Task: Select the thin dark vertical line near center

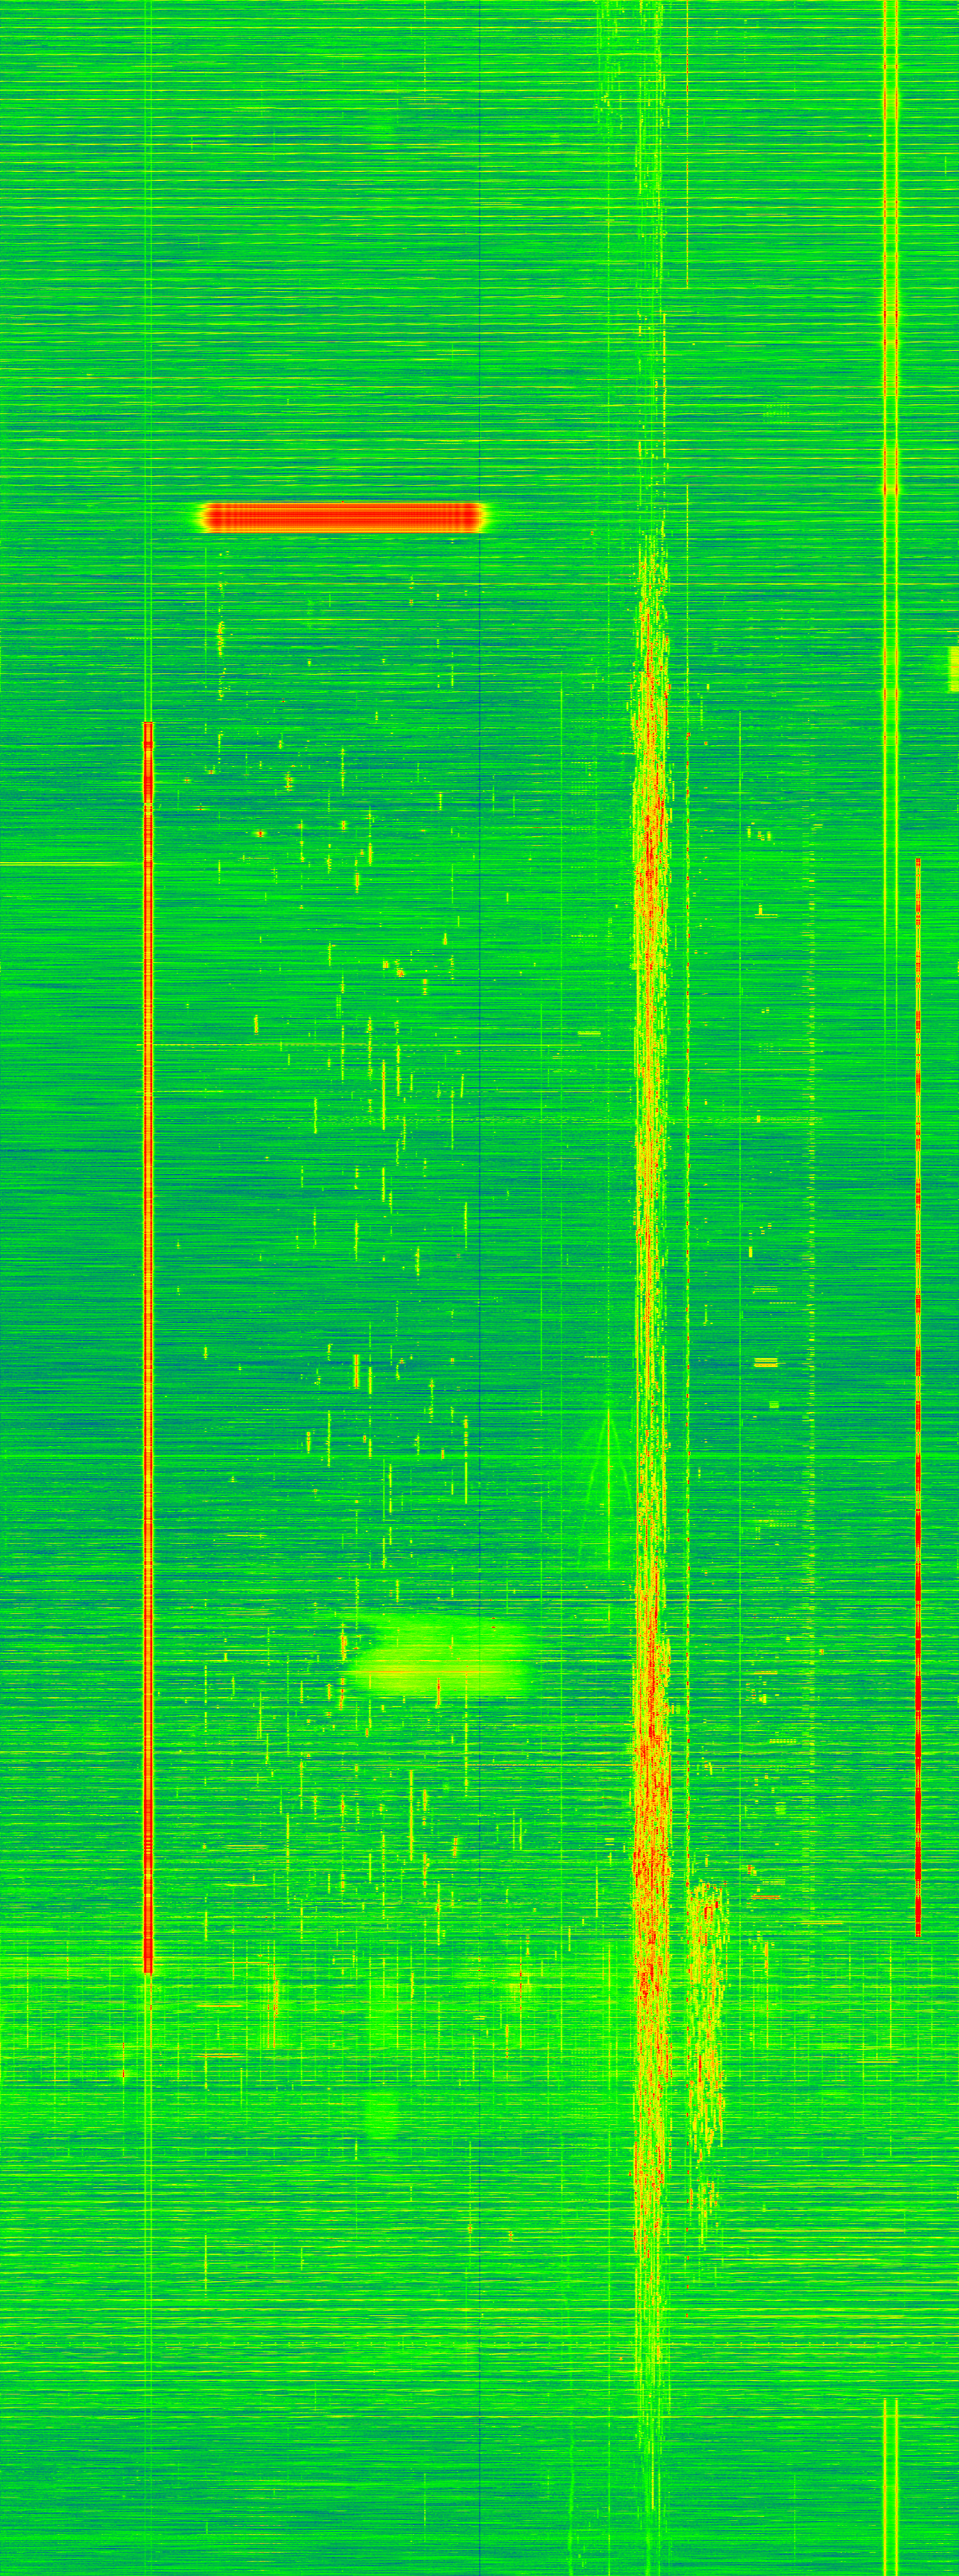Action: pos(481,1000)
